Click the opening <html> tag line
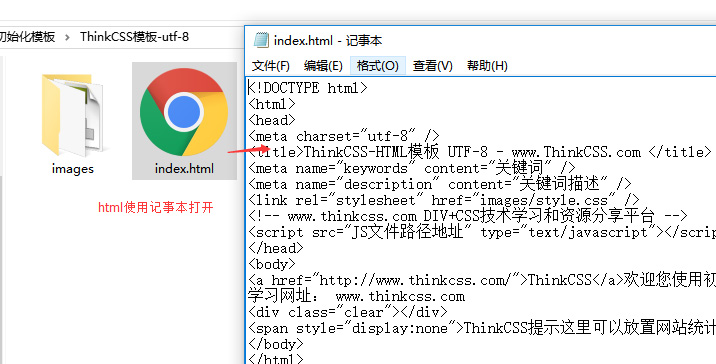Screen dimensions: 716x364 pos(272,104)
